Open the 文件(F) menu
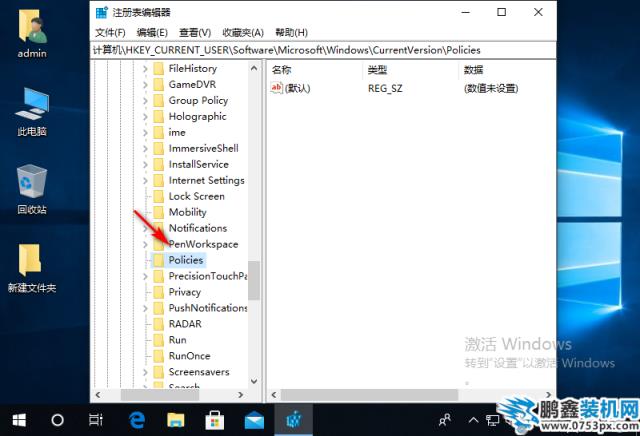 coord(110,33)
